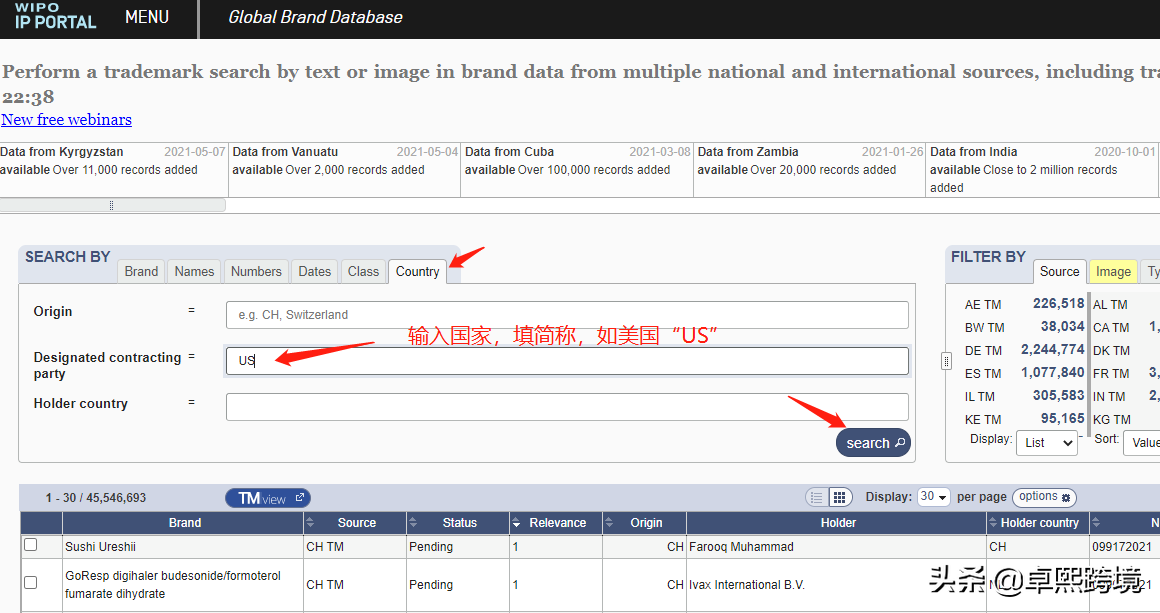
Task: Sort results by Relevance column arrows
Action: 516,523
